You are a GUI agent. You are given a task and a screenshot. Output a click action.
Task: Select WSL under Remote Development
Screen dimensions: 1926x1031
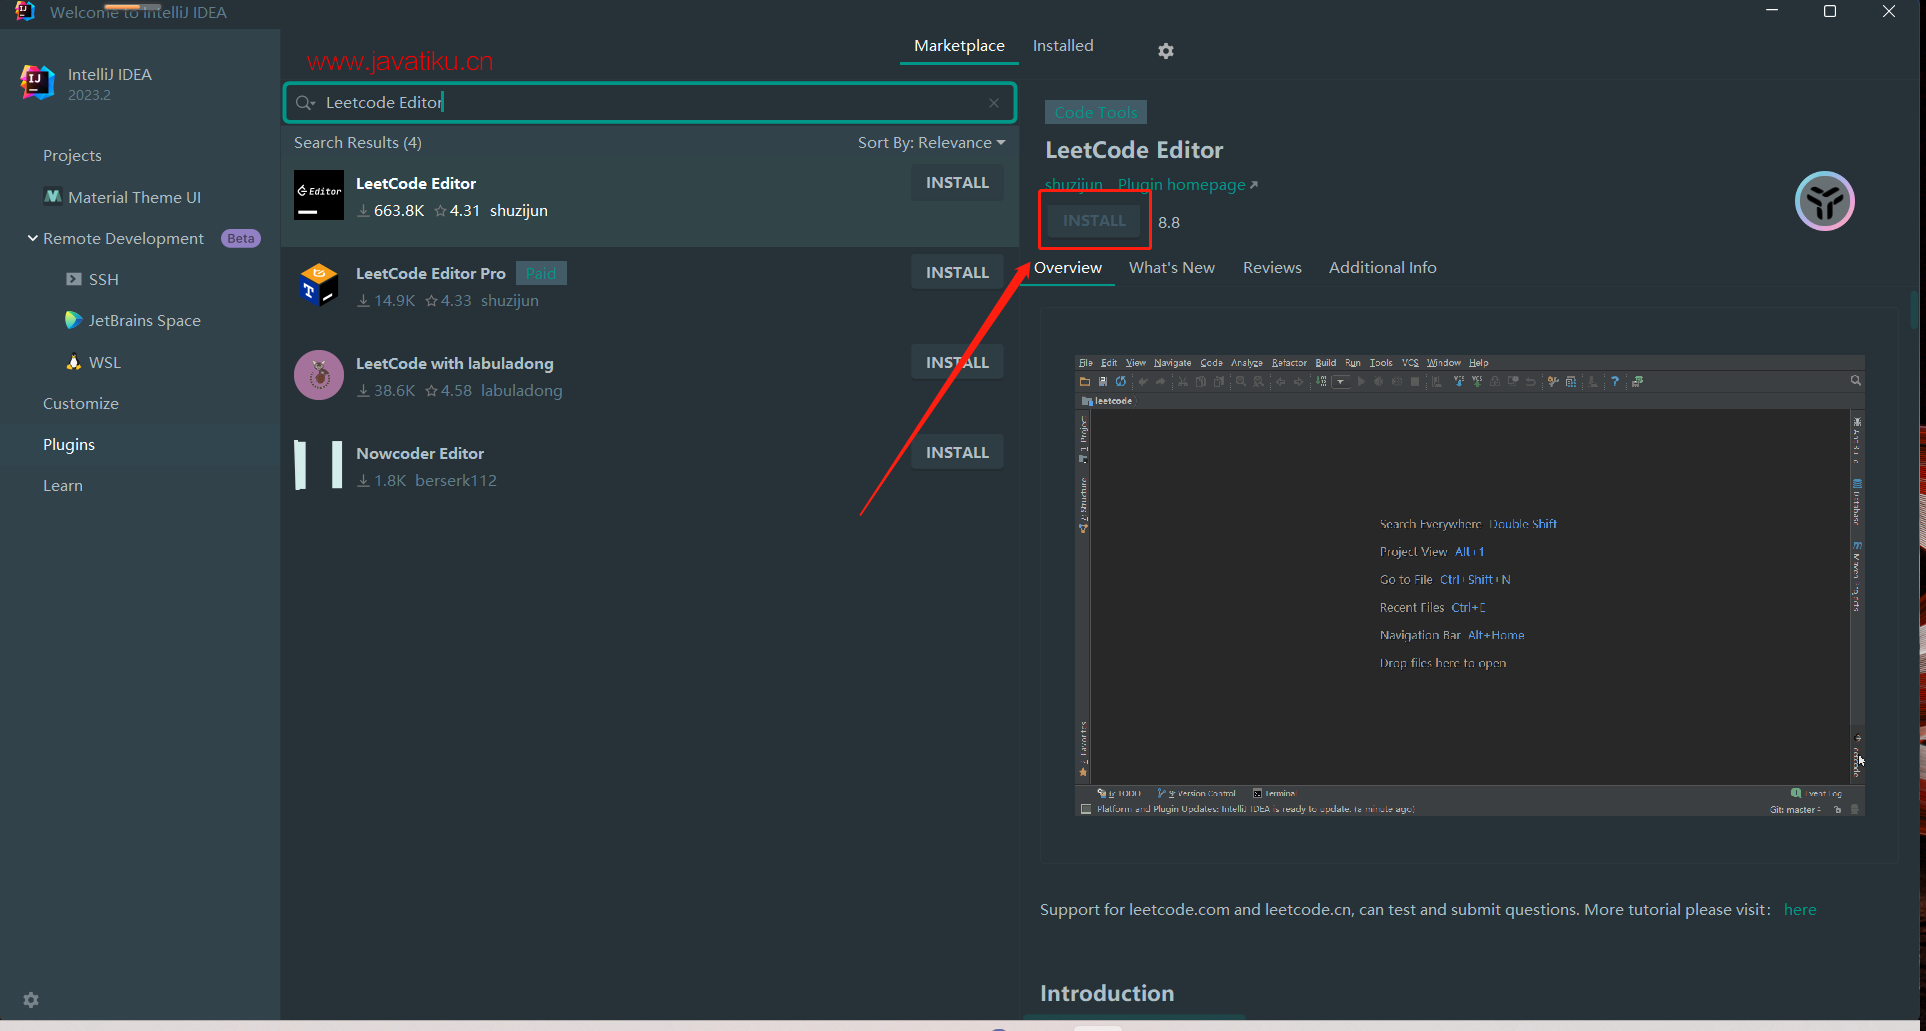tap(105, 363)
